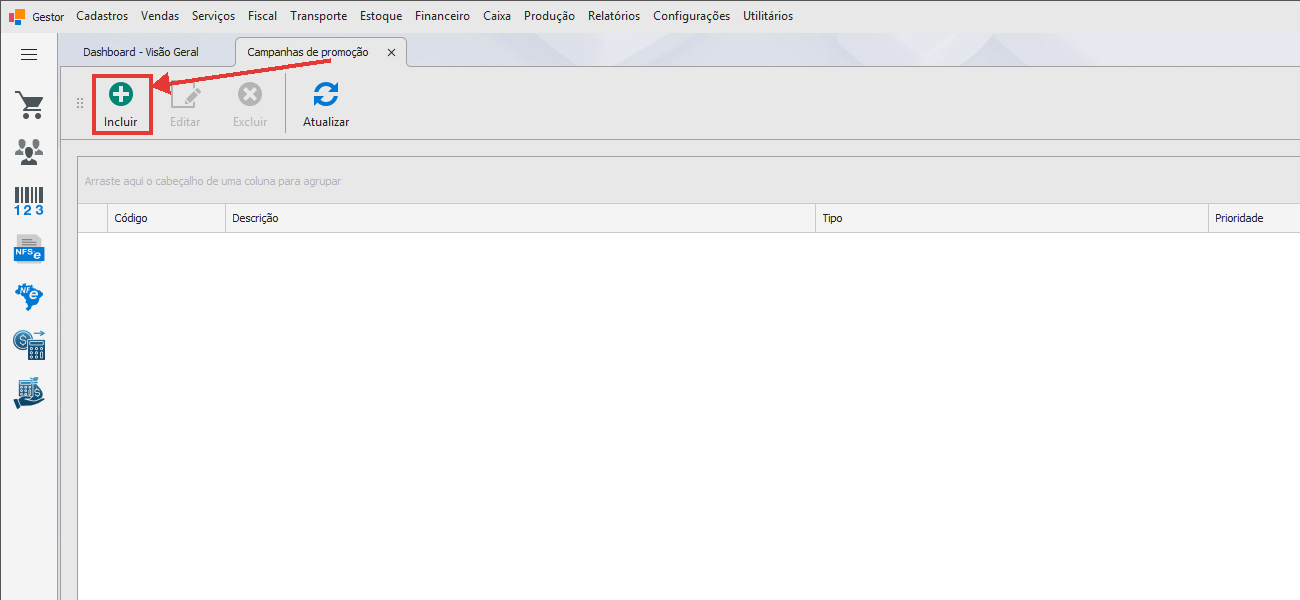This screenshot has height=600, width=1300.
Task: Open the money calculator sidebar icon
Action: coord(29,345)
